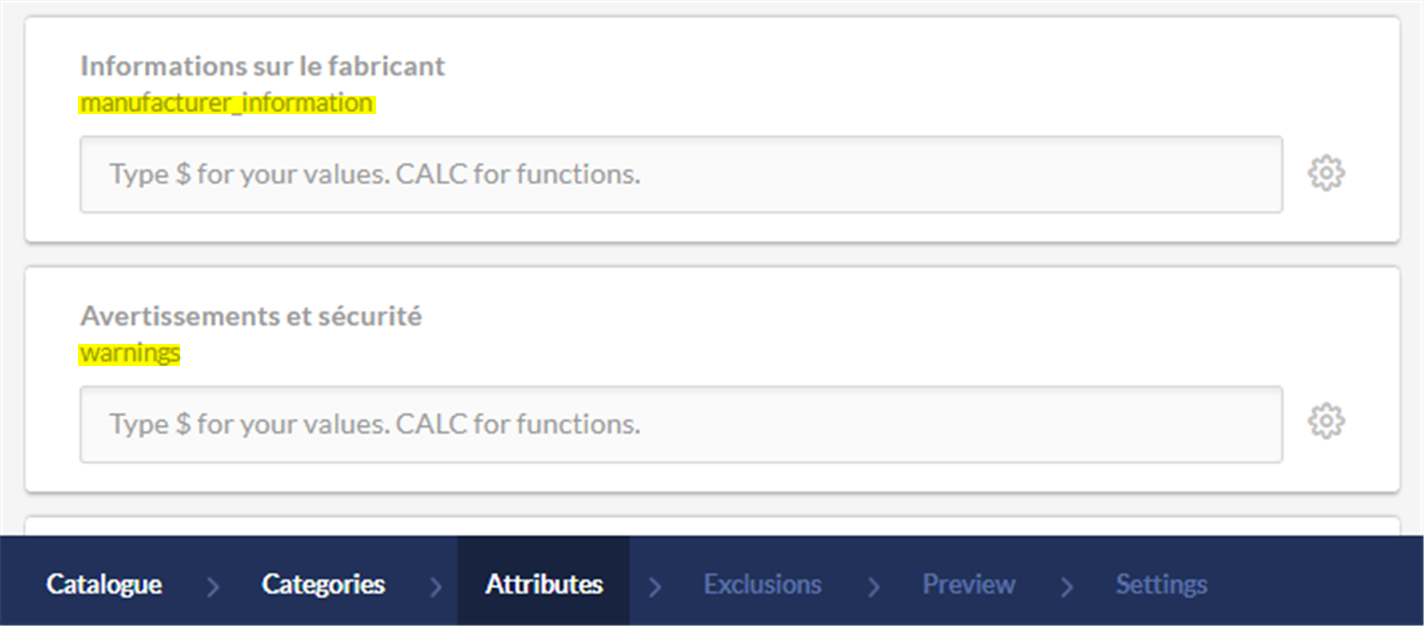Open the Exclusions step
Screen dimensions: 1424x626
[762, 584]
